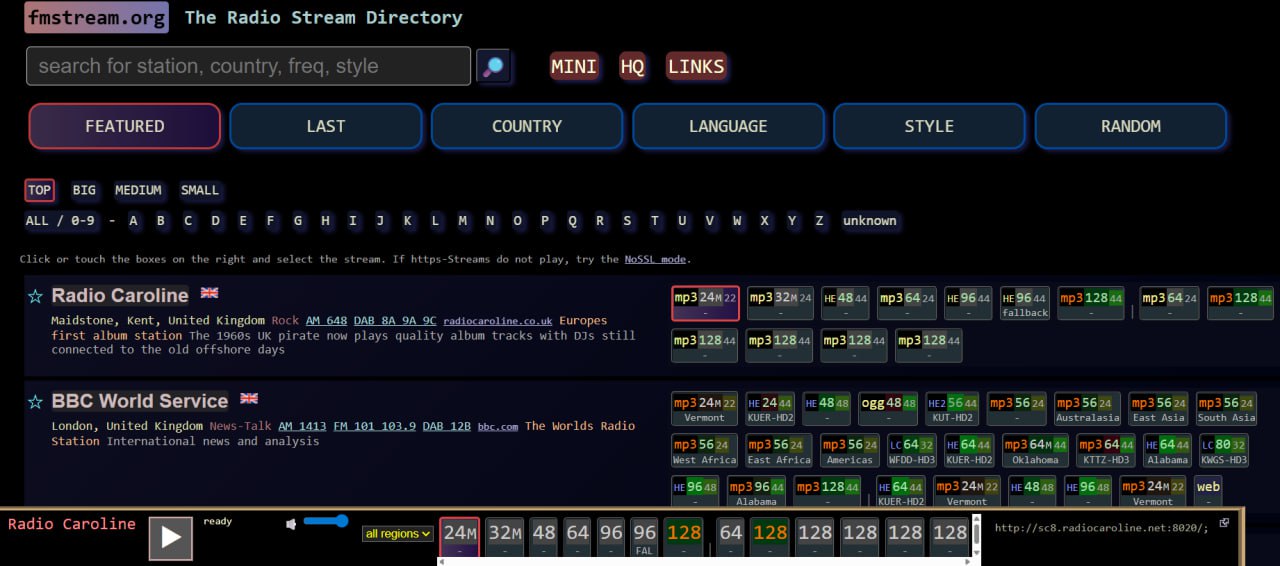Viewport: 1280px width, 566px height.
Task: Switch to the STYLE tab
Action: [929, 126]
